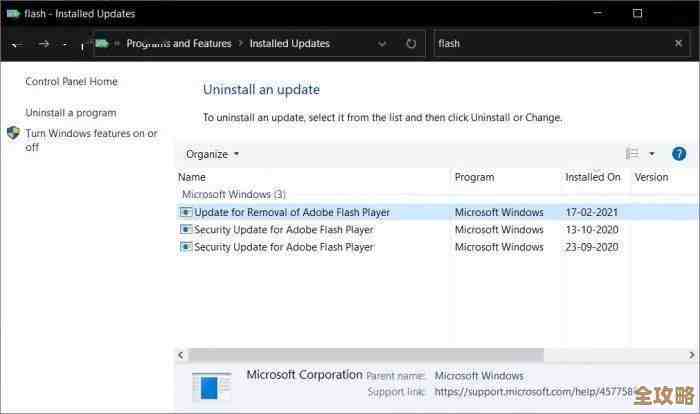700x414 pixels.
Task: Refresh the Installed Updates list
Action: tap(411, 44)
